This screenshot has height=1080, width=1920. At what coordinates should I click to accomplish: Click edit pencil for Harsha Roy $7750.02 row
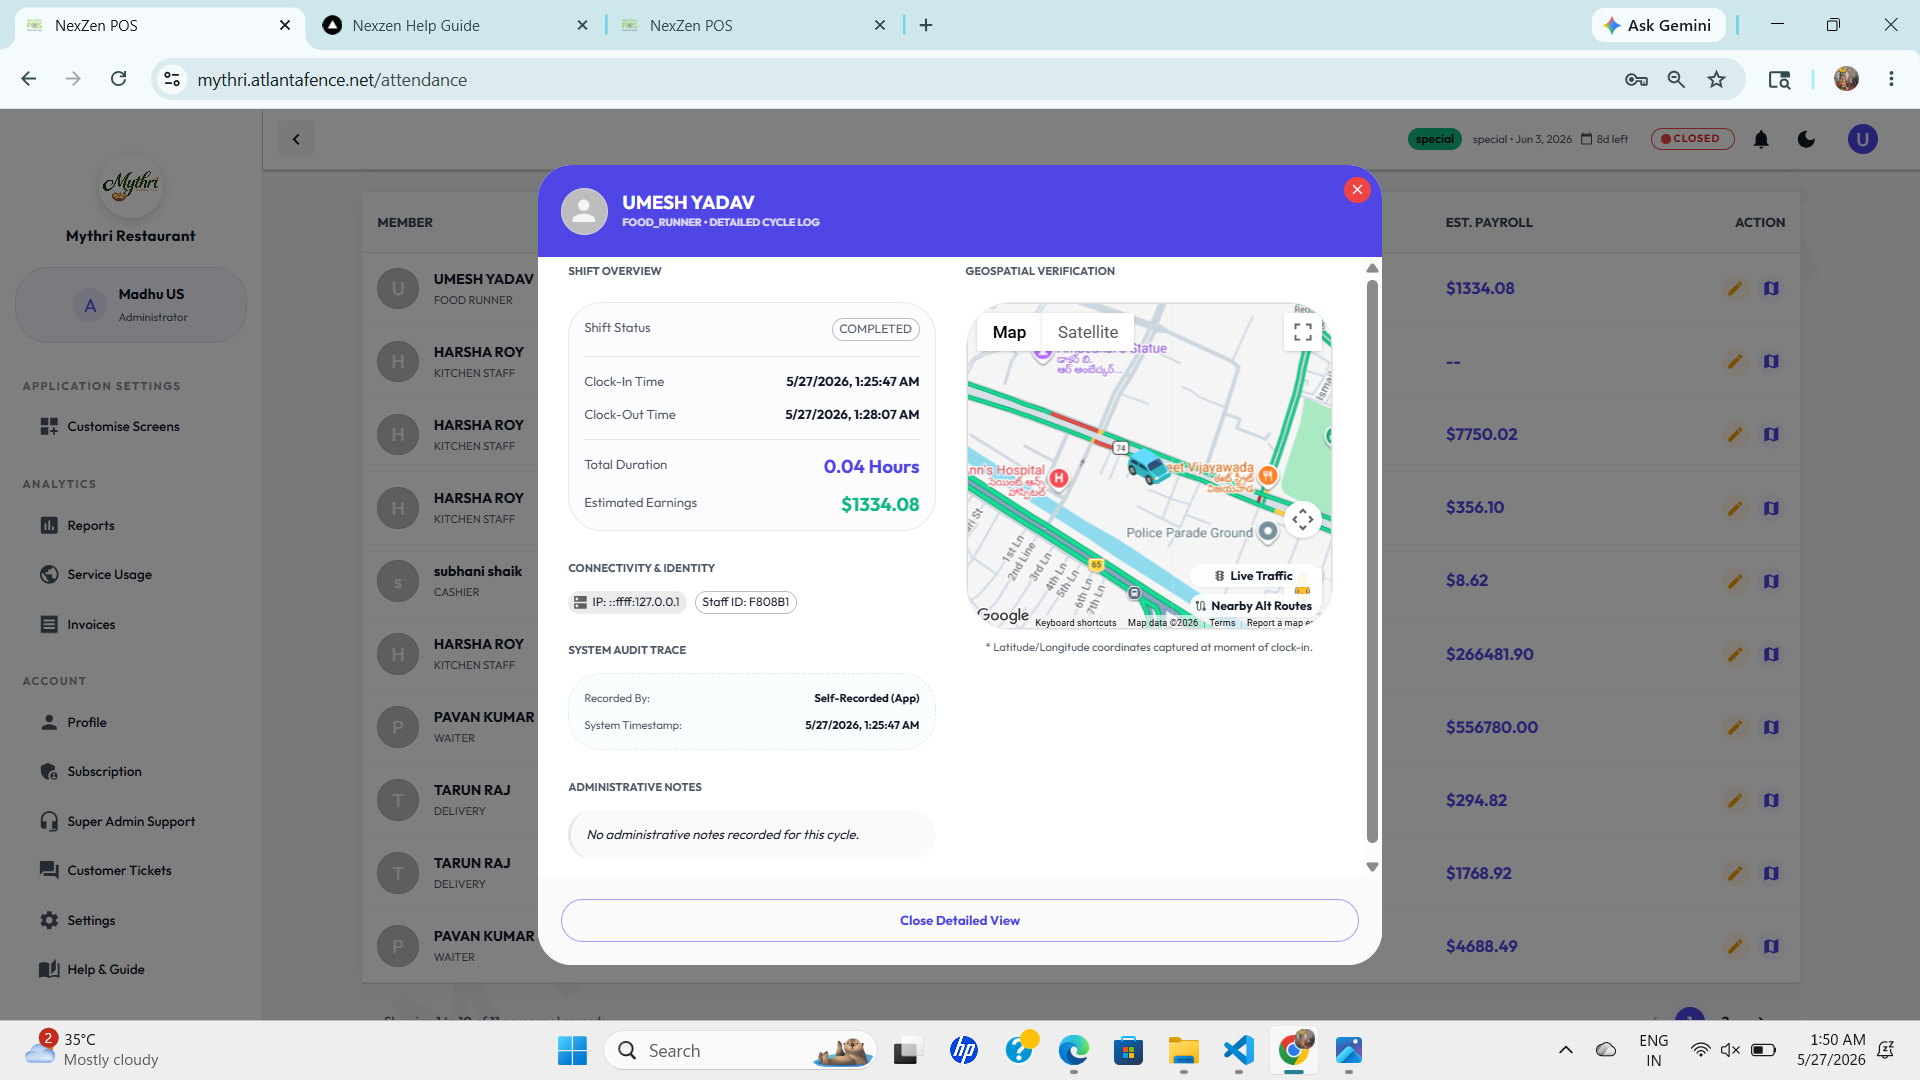point(1735,434)
